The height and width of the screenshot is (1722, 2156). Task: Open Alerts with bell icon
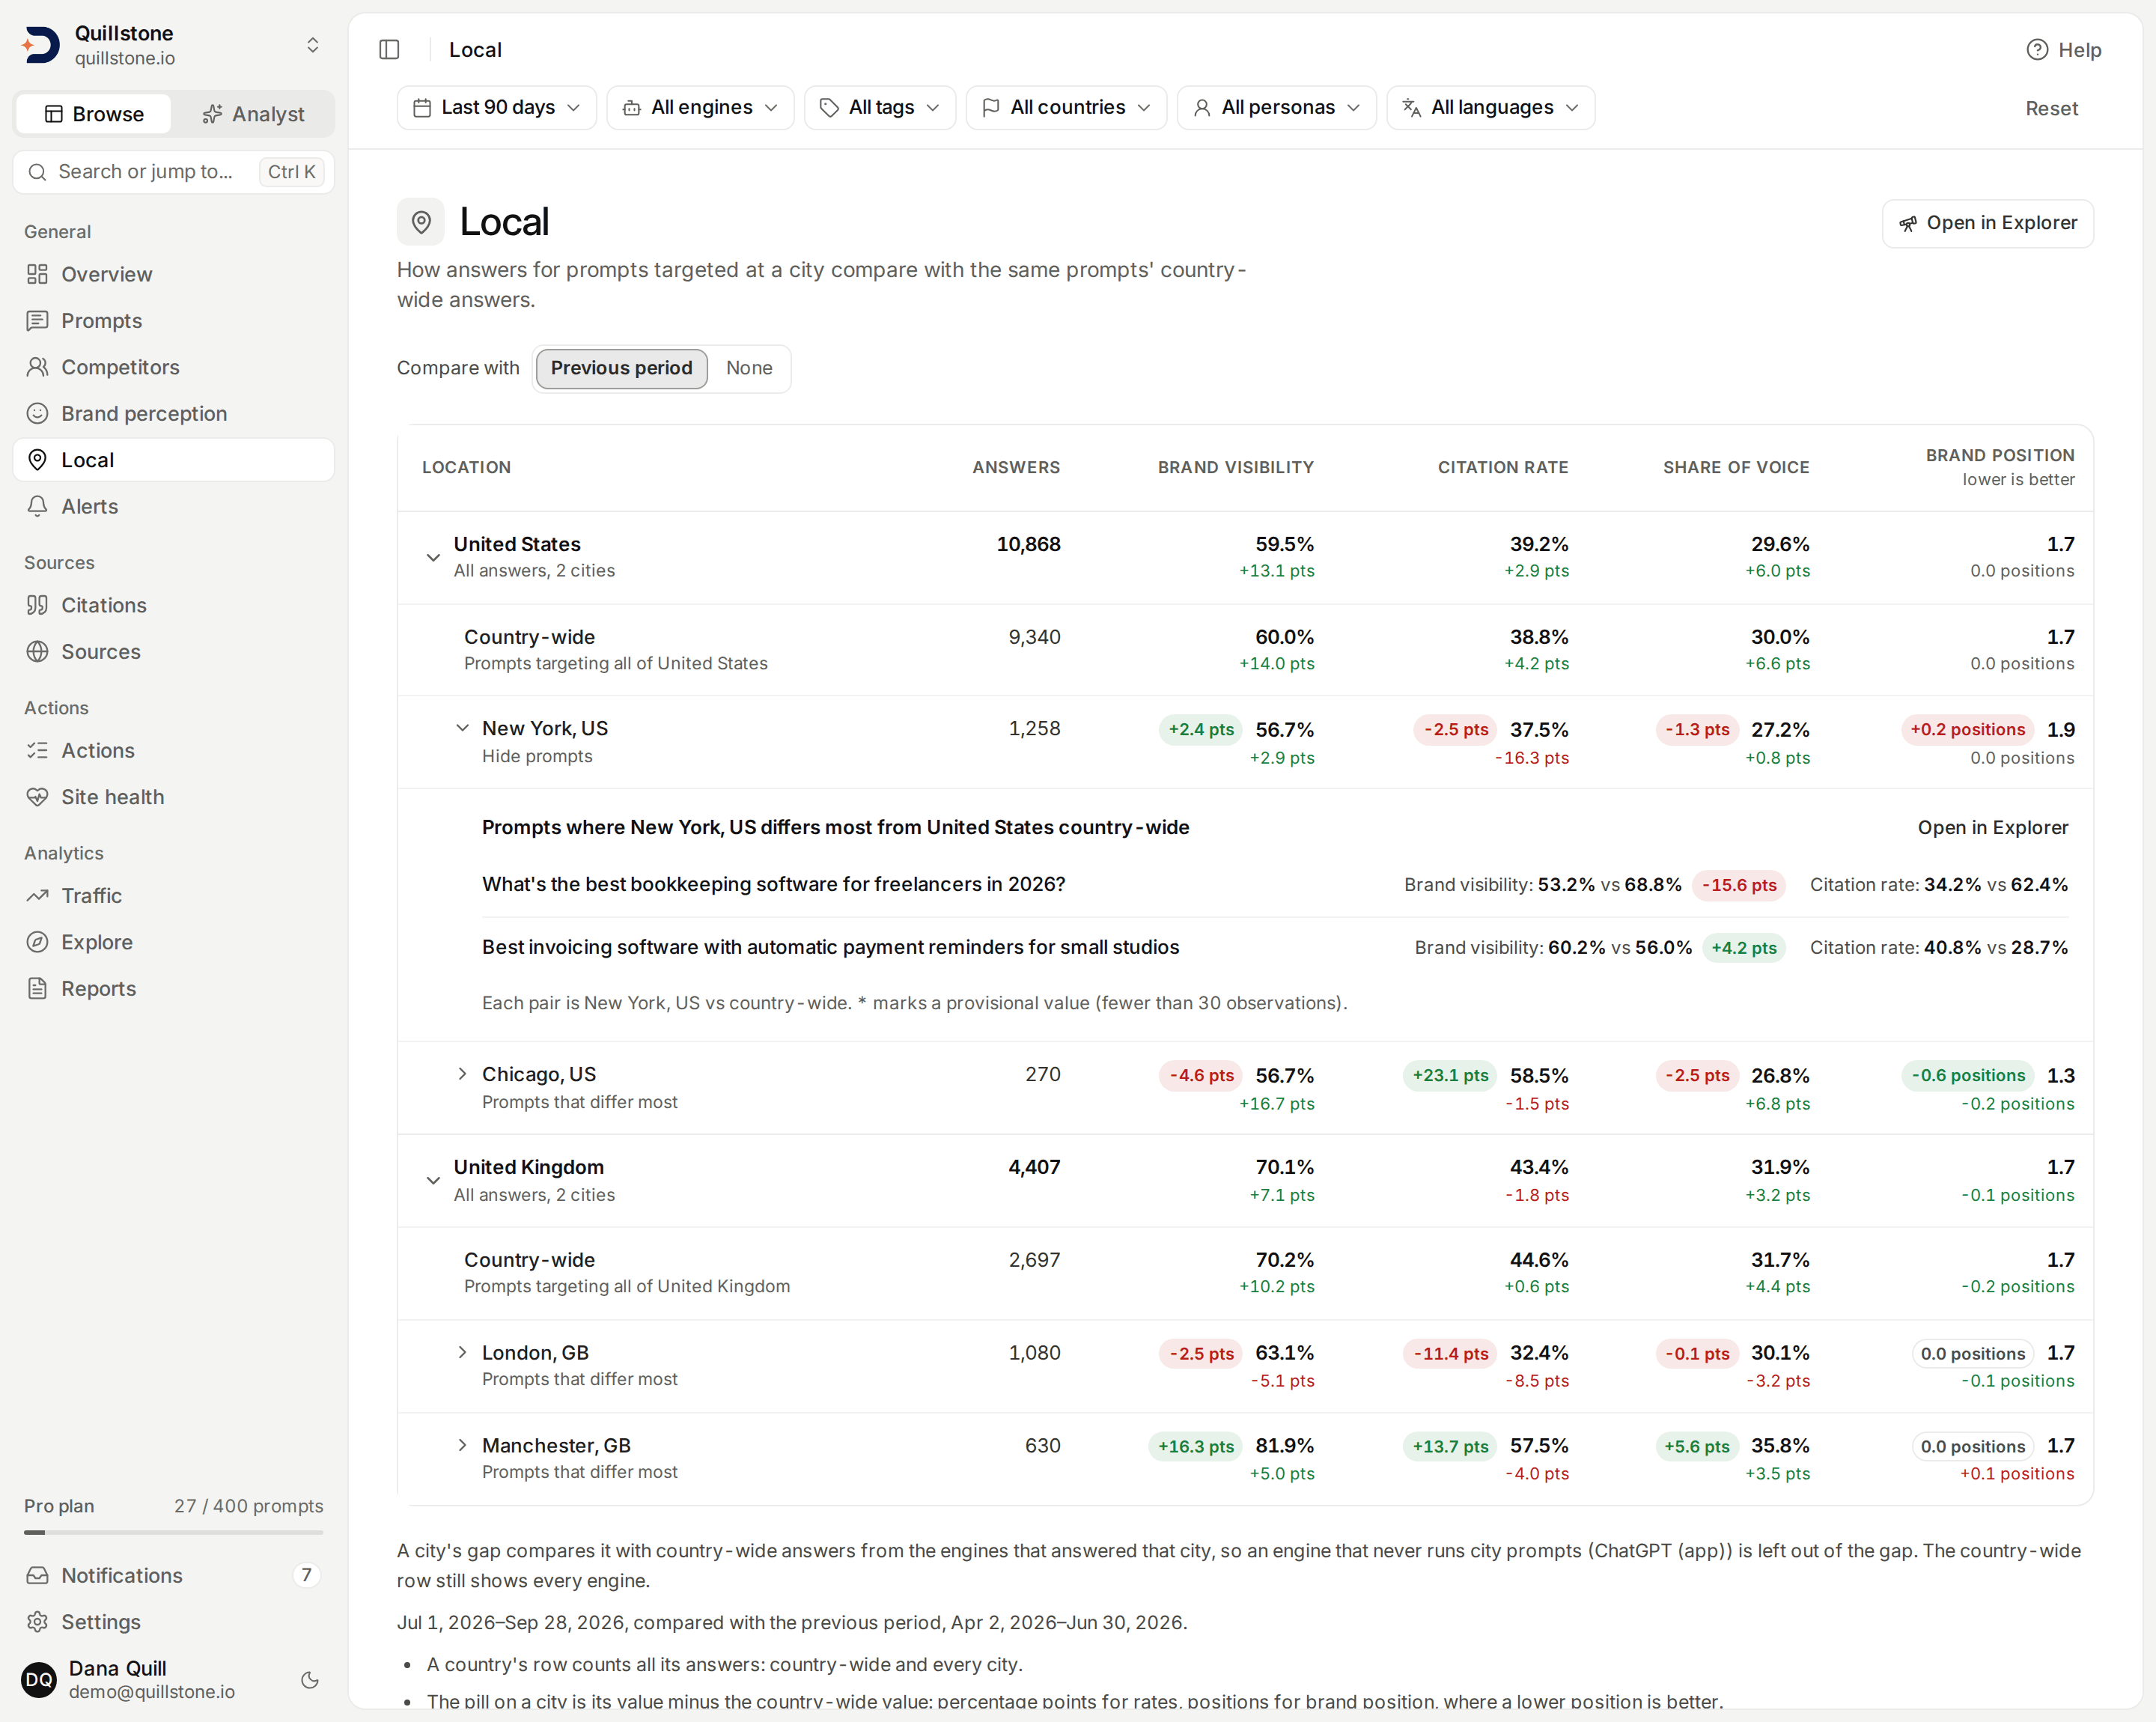tap(174, 506)
